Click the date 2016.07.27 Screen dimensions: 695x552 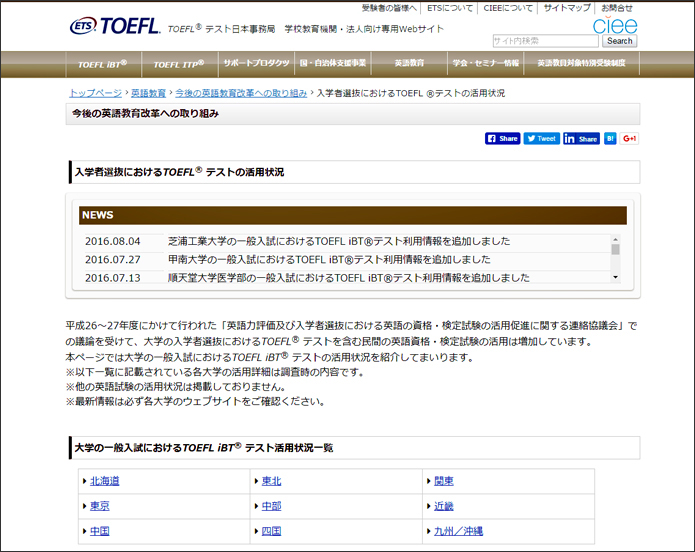click(x=113, y=260)
